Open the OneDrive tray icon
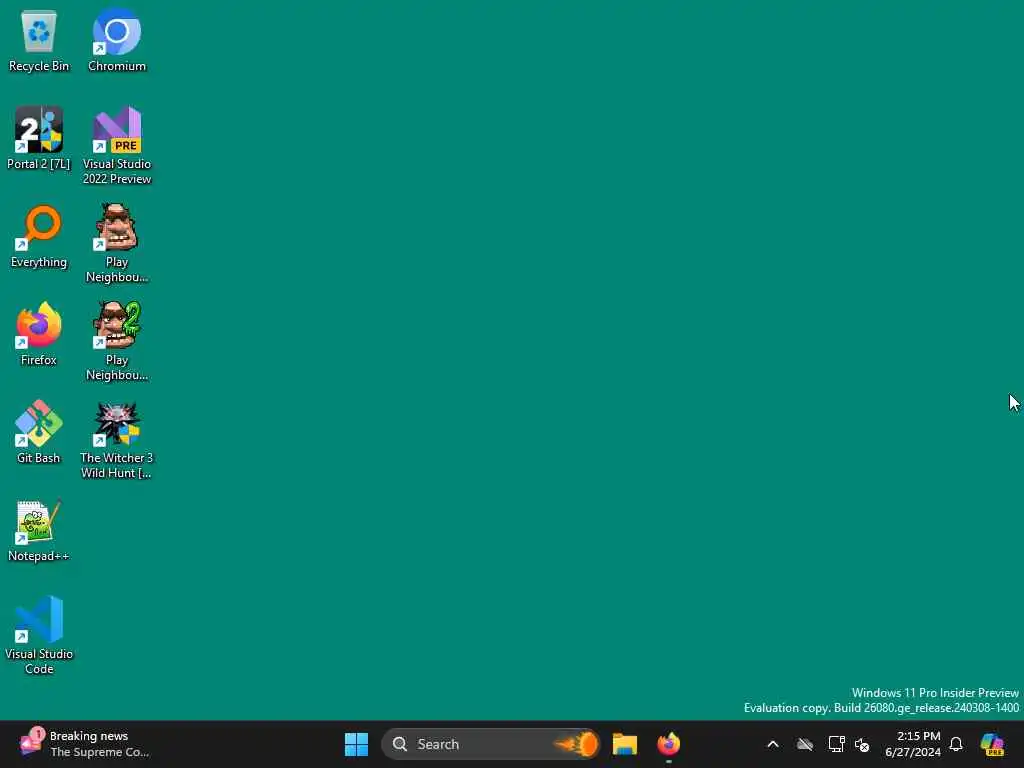Image resolution: width=1024 pixels, height=768 pixels. (805, 744)
